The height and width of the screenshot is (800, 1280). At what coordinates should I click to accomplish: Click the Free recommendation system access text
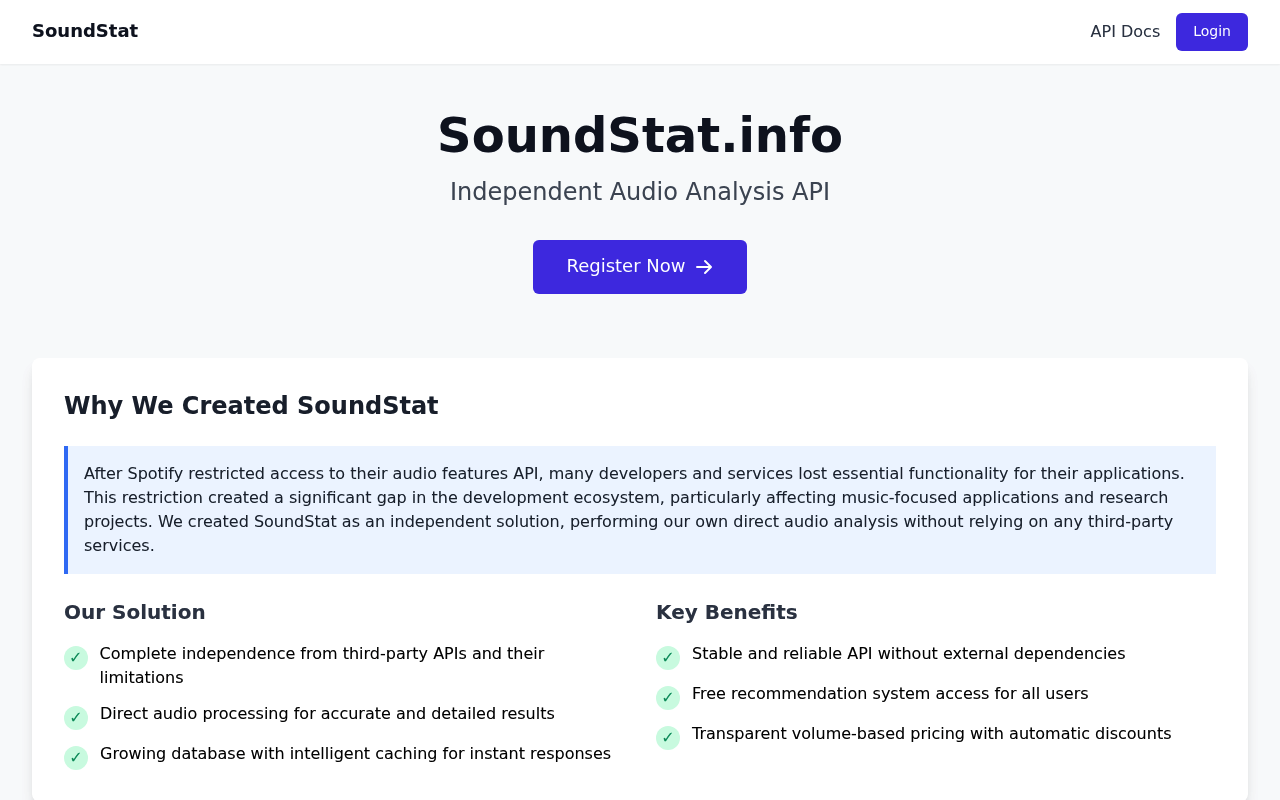(x=890, y=694)
